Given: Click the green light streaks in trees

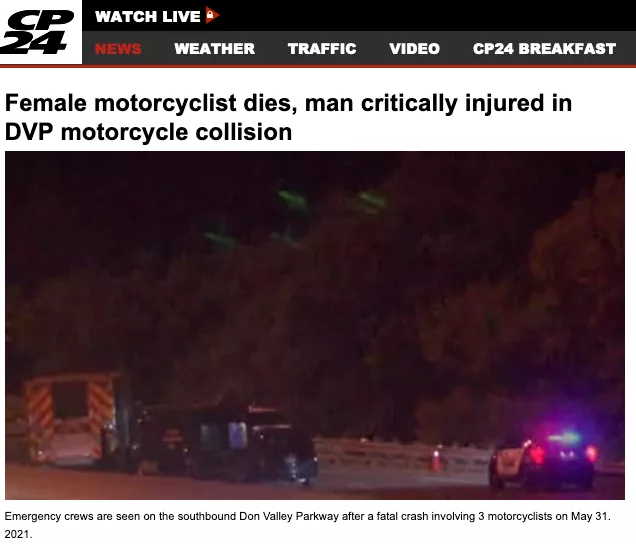Looking at the screenshot, I should (x=296, y=219).
